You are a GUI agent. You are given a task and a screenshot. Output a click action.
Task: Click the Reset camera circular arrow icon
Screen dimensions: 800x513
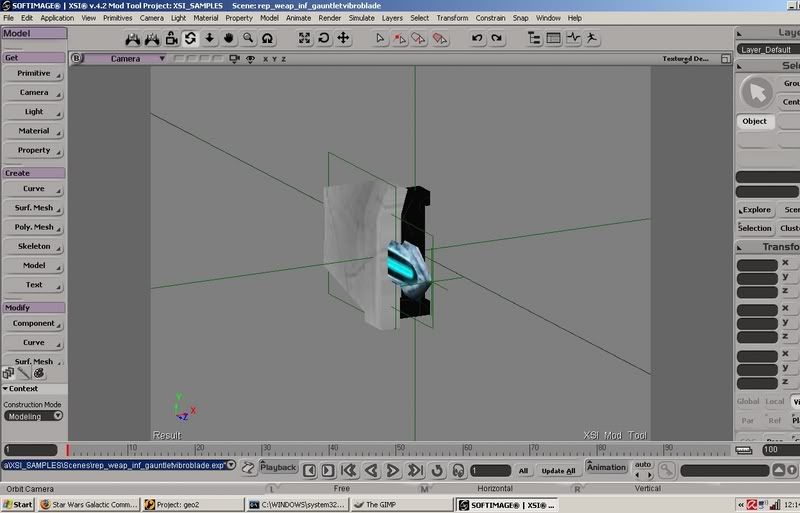pyautogui.click(x=324, y=38)
